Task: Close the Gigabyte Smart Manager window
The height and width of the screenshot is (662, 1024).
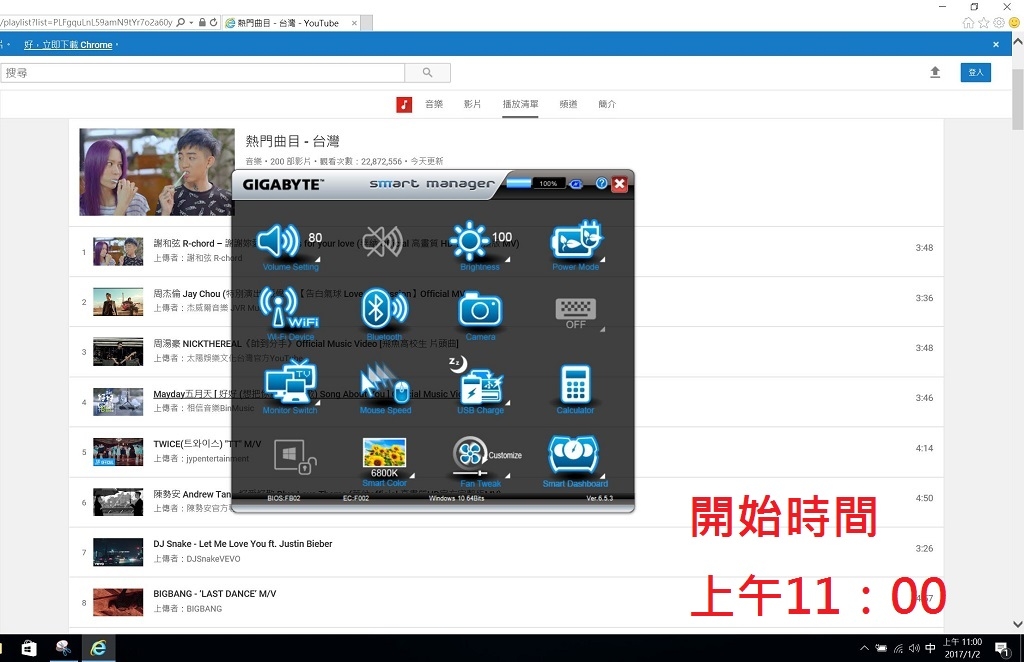Action: [620, 184]
